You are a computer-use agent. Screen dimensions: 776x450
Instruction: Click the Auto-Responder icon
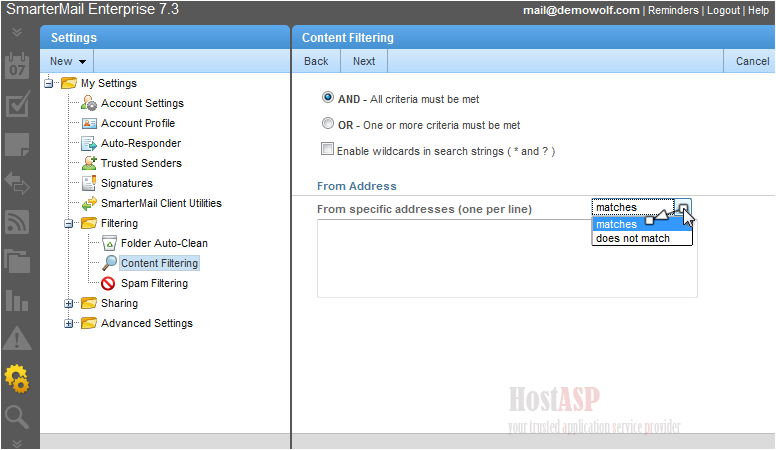(89, 144)
